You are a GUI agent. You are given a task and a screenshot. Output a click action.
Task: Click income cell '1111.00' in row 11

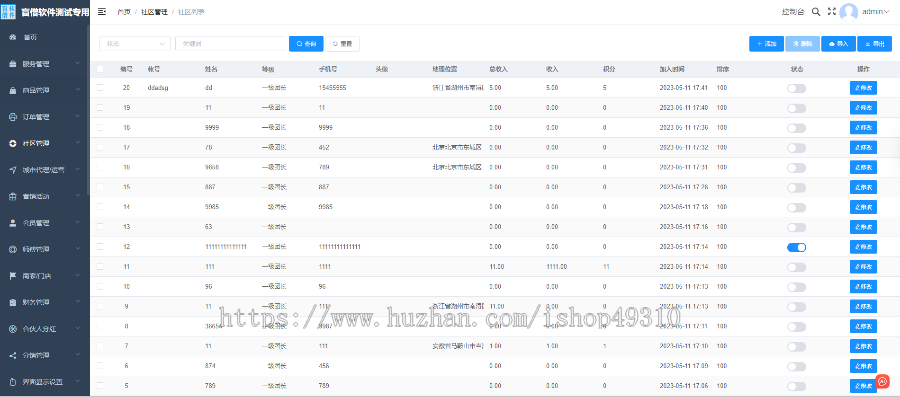pyautogui.click(x=557, y=267)
